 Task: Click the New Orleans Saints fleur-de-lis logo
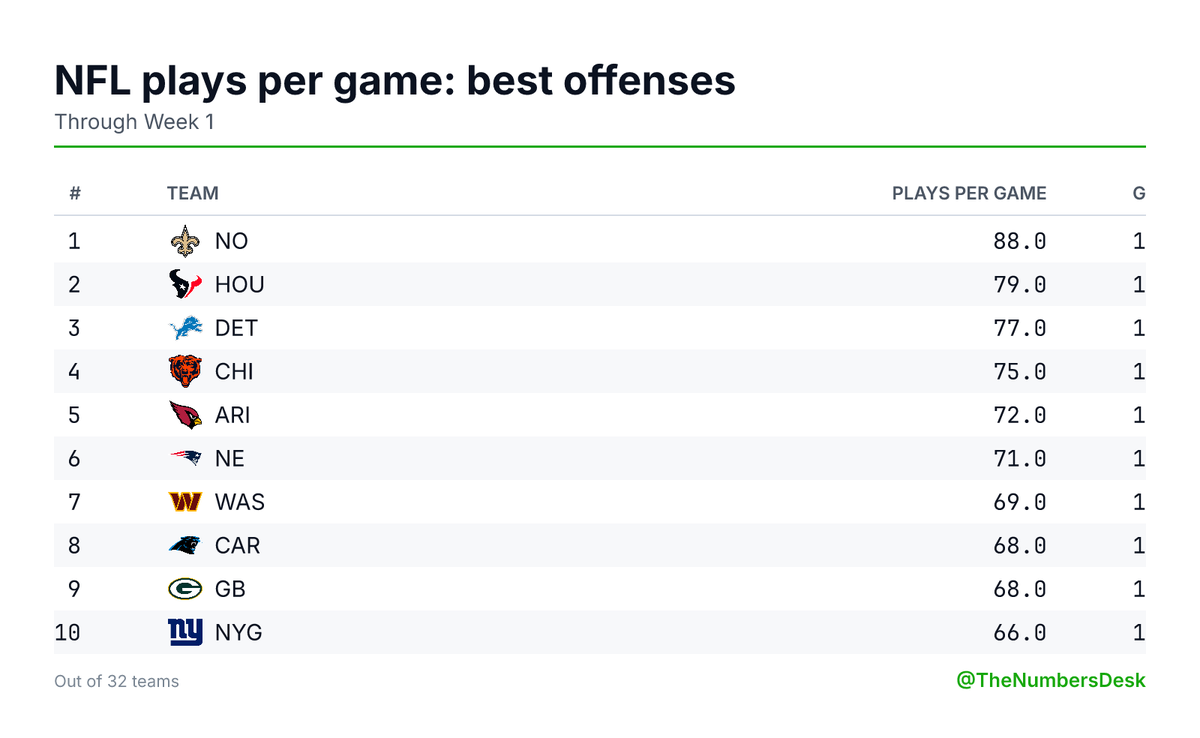click(x=185, y=241)
